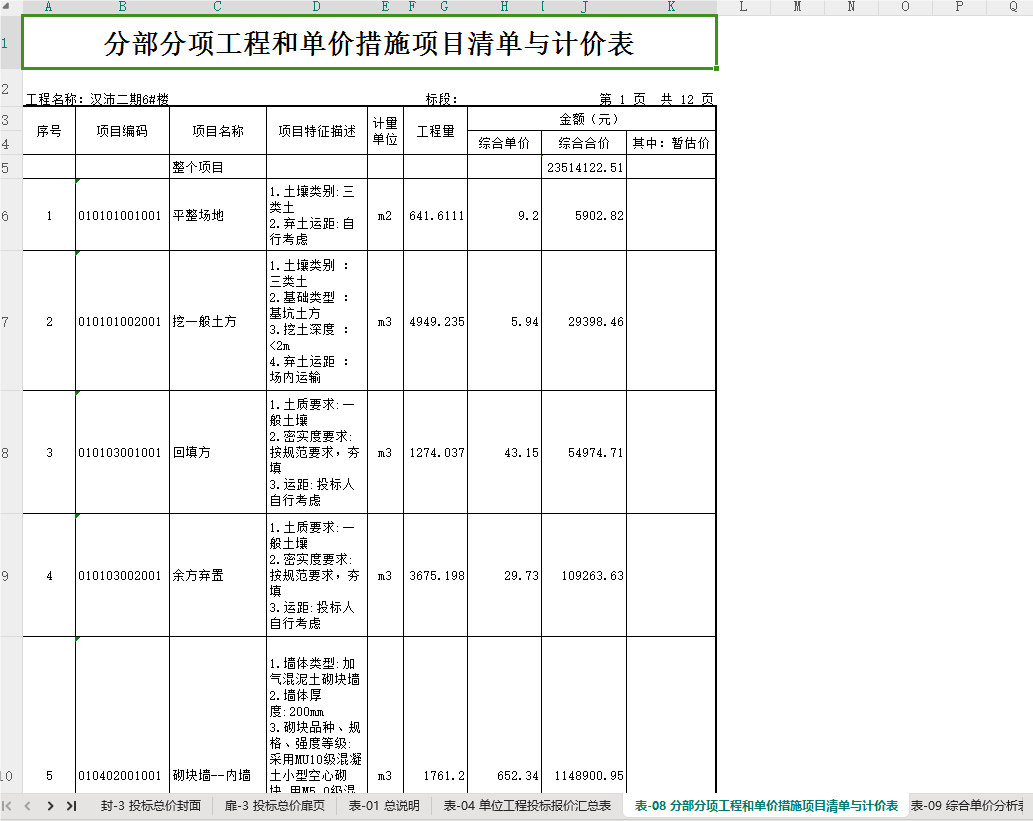Click the previous sheet arrow
The width and height of the screenshot is (1033, 821).
click(28, 805)
